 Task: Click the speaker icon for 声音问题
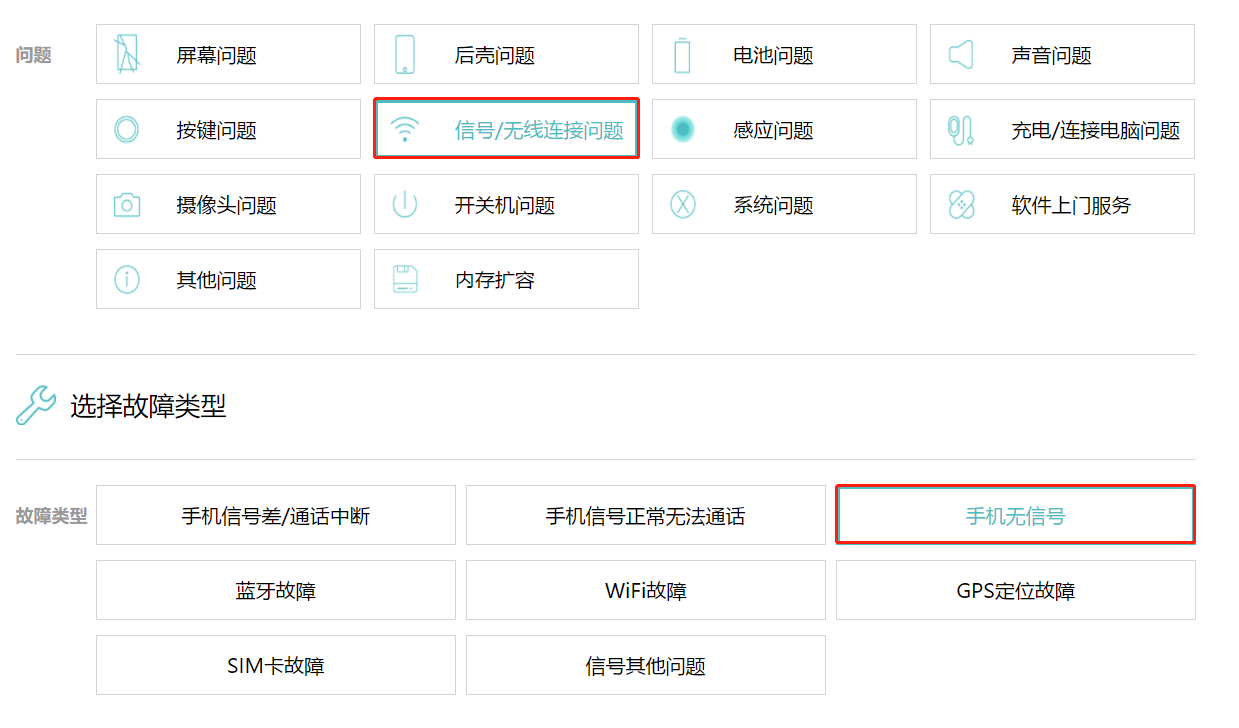[960, 54]
